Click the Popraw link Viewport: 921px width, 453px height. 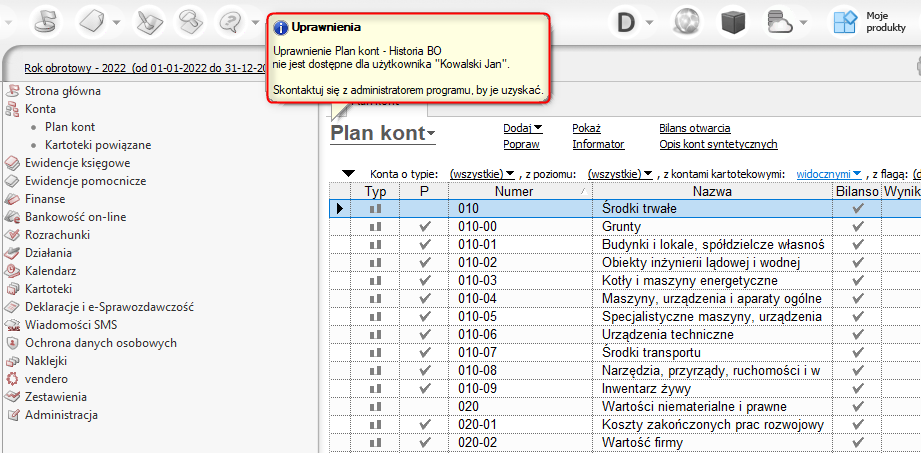tap(522, 145)
